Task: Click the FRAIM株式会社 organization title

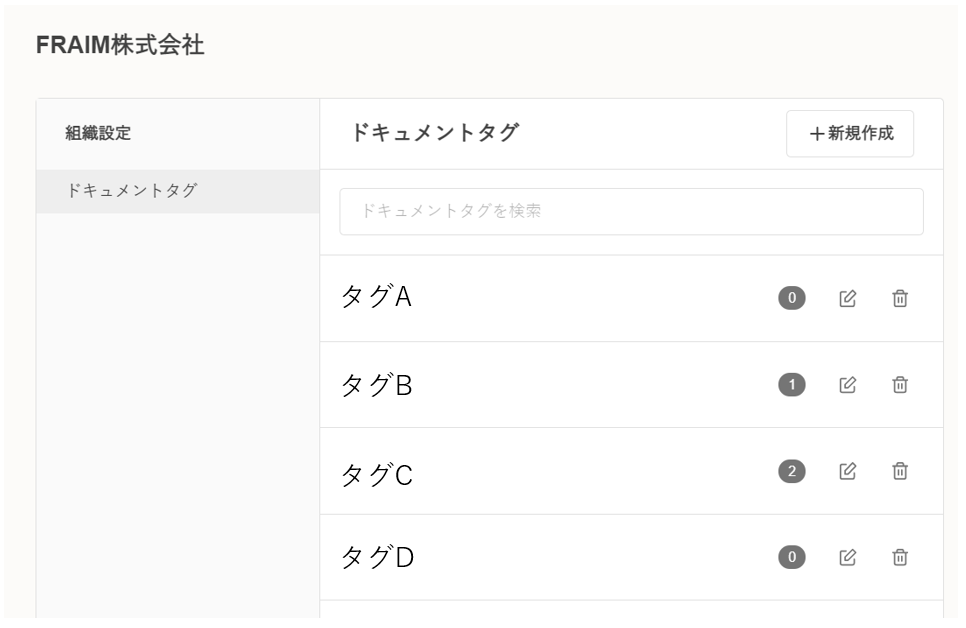Action: (x=120, y=45)
